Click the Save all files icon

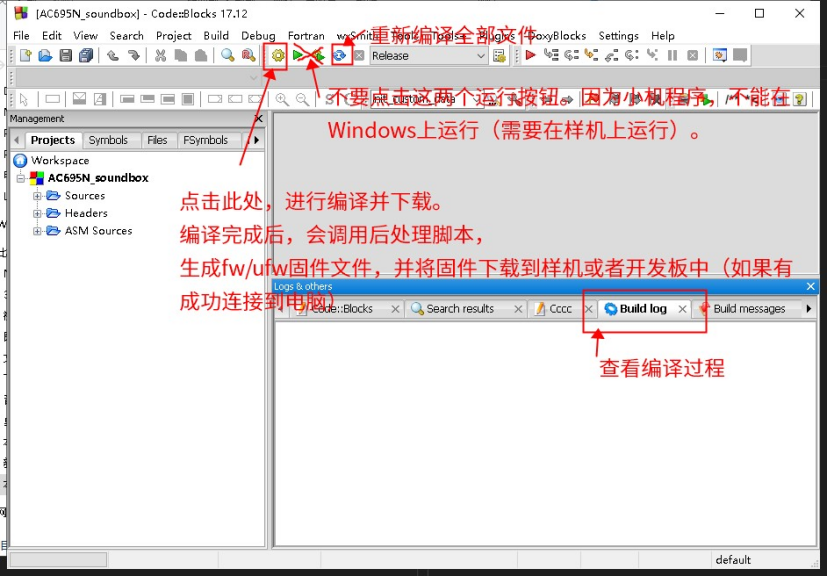click(x=86, y=55)
